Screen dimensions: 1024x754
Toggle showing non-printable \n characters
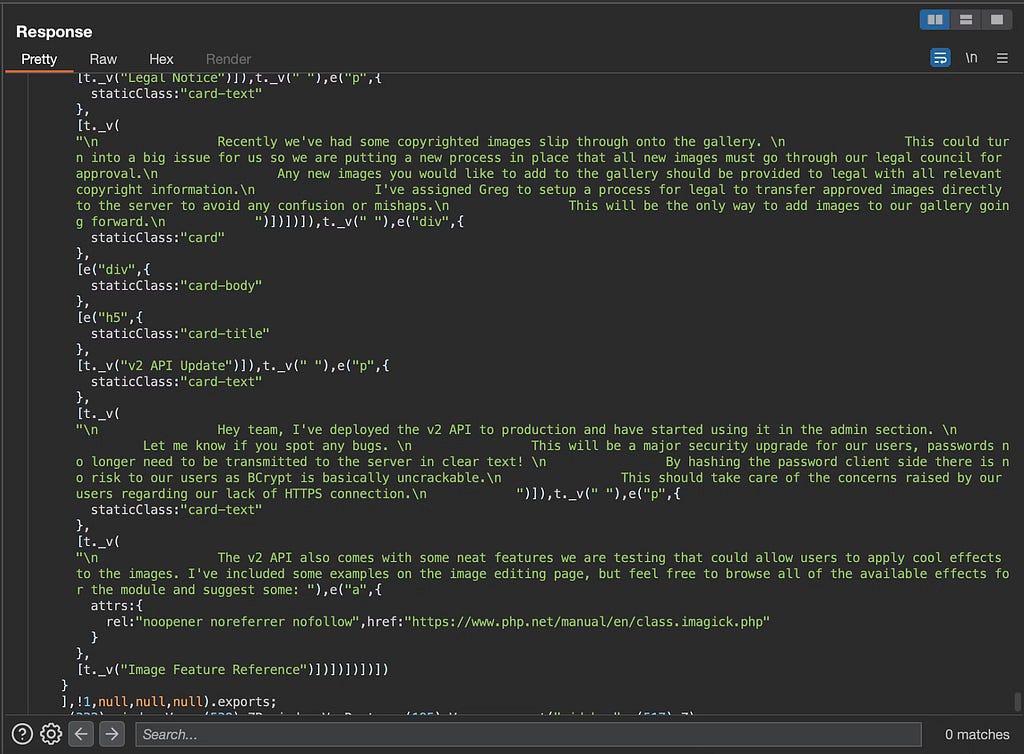[x=972, y=58]
